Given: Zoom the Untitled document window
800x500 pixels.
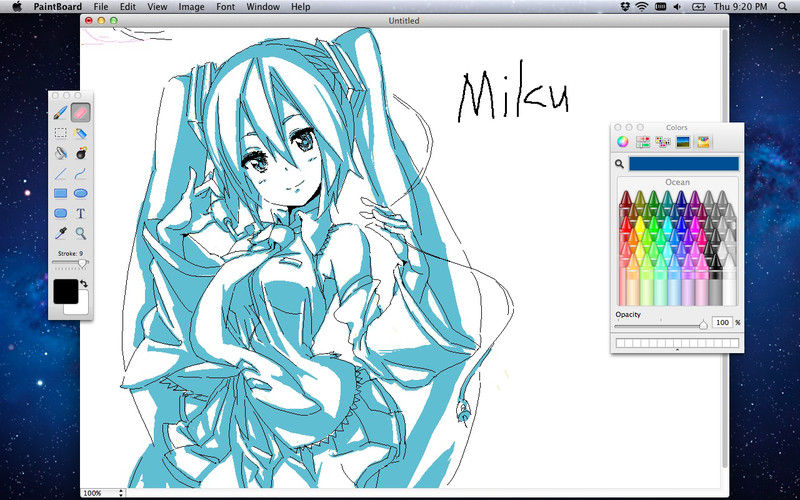Looking at the screenshot, I should (113, 20).
